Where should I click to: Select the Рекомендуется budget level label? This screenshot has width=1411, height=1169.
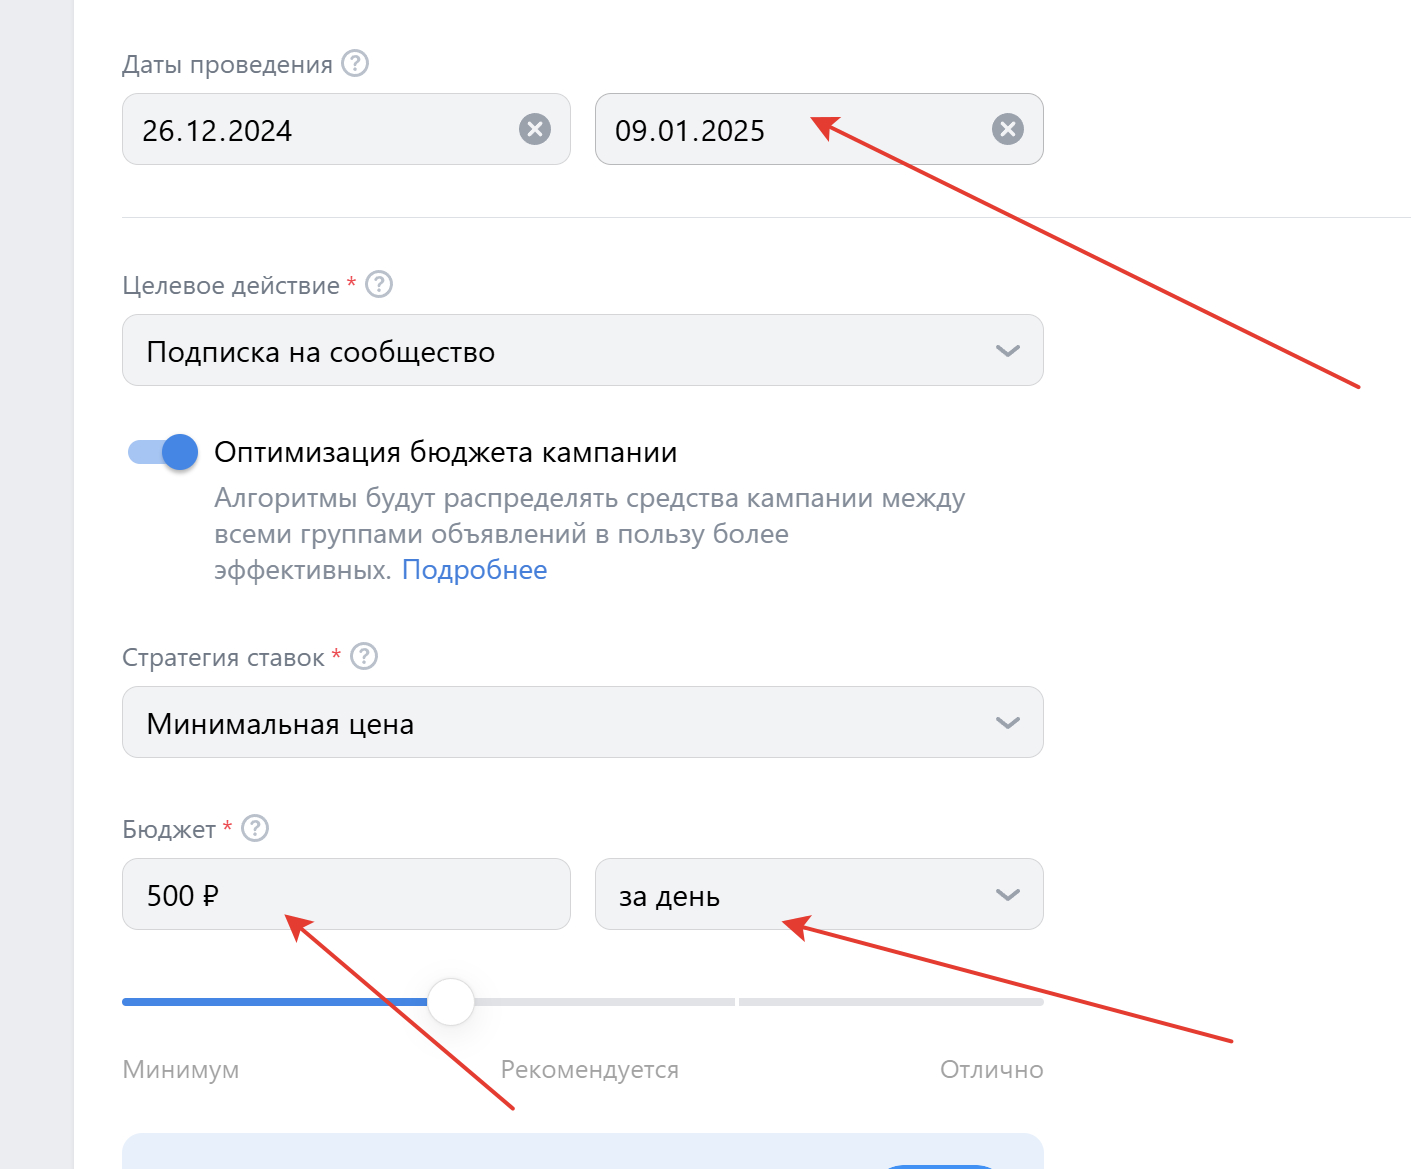coord(589,1070)
